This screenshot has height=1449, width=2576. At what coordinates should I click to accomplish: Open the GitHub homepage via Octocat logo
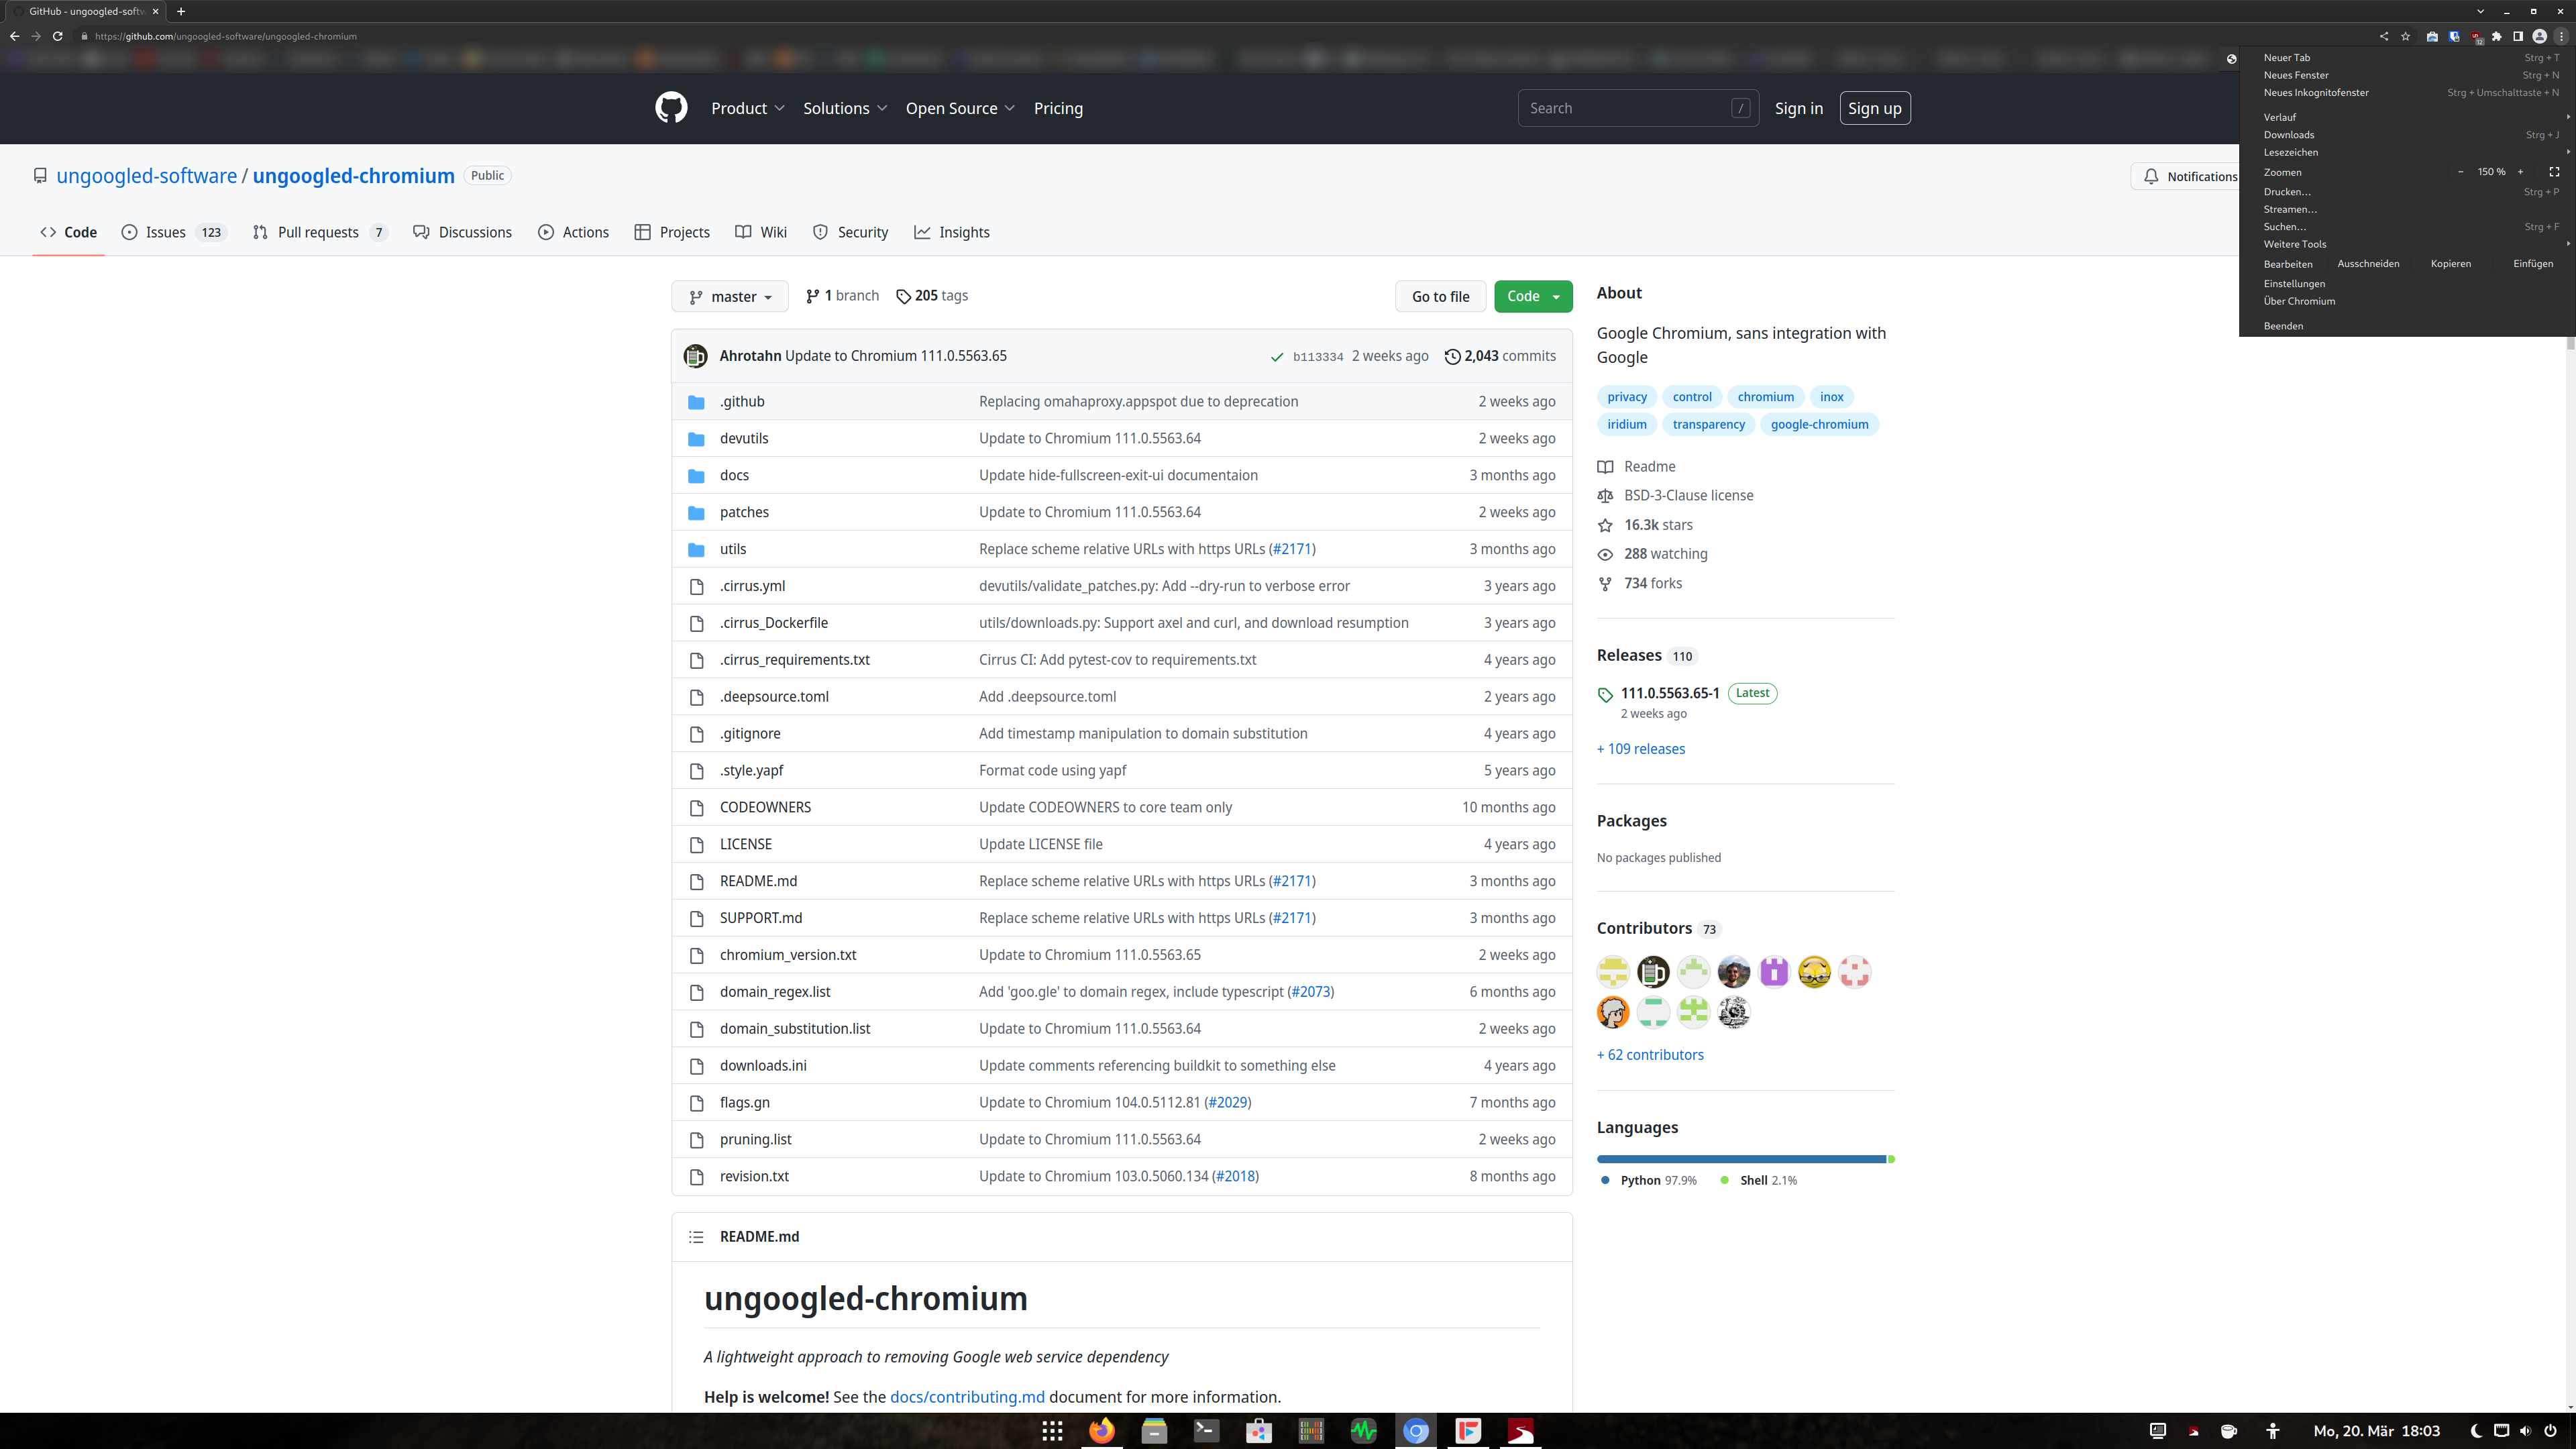pyautogui.click(x=671, y=108)
